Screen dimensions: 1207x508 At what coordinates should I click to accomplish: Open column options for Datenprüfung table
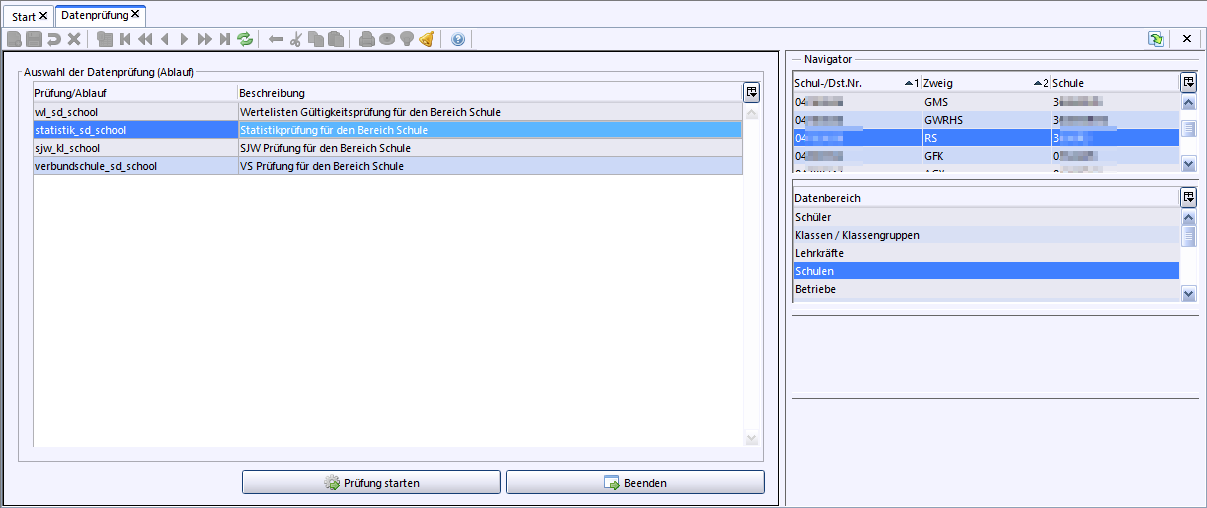(x=751, y=92)
